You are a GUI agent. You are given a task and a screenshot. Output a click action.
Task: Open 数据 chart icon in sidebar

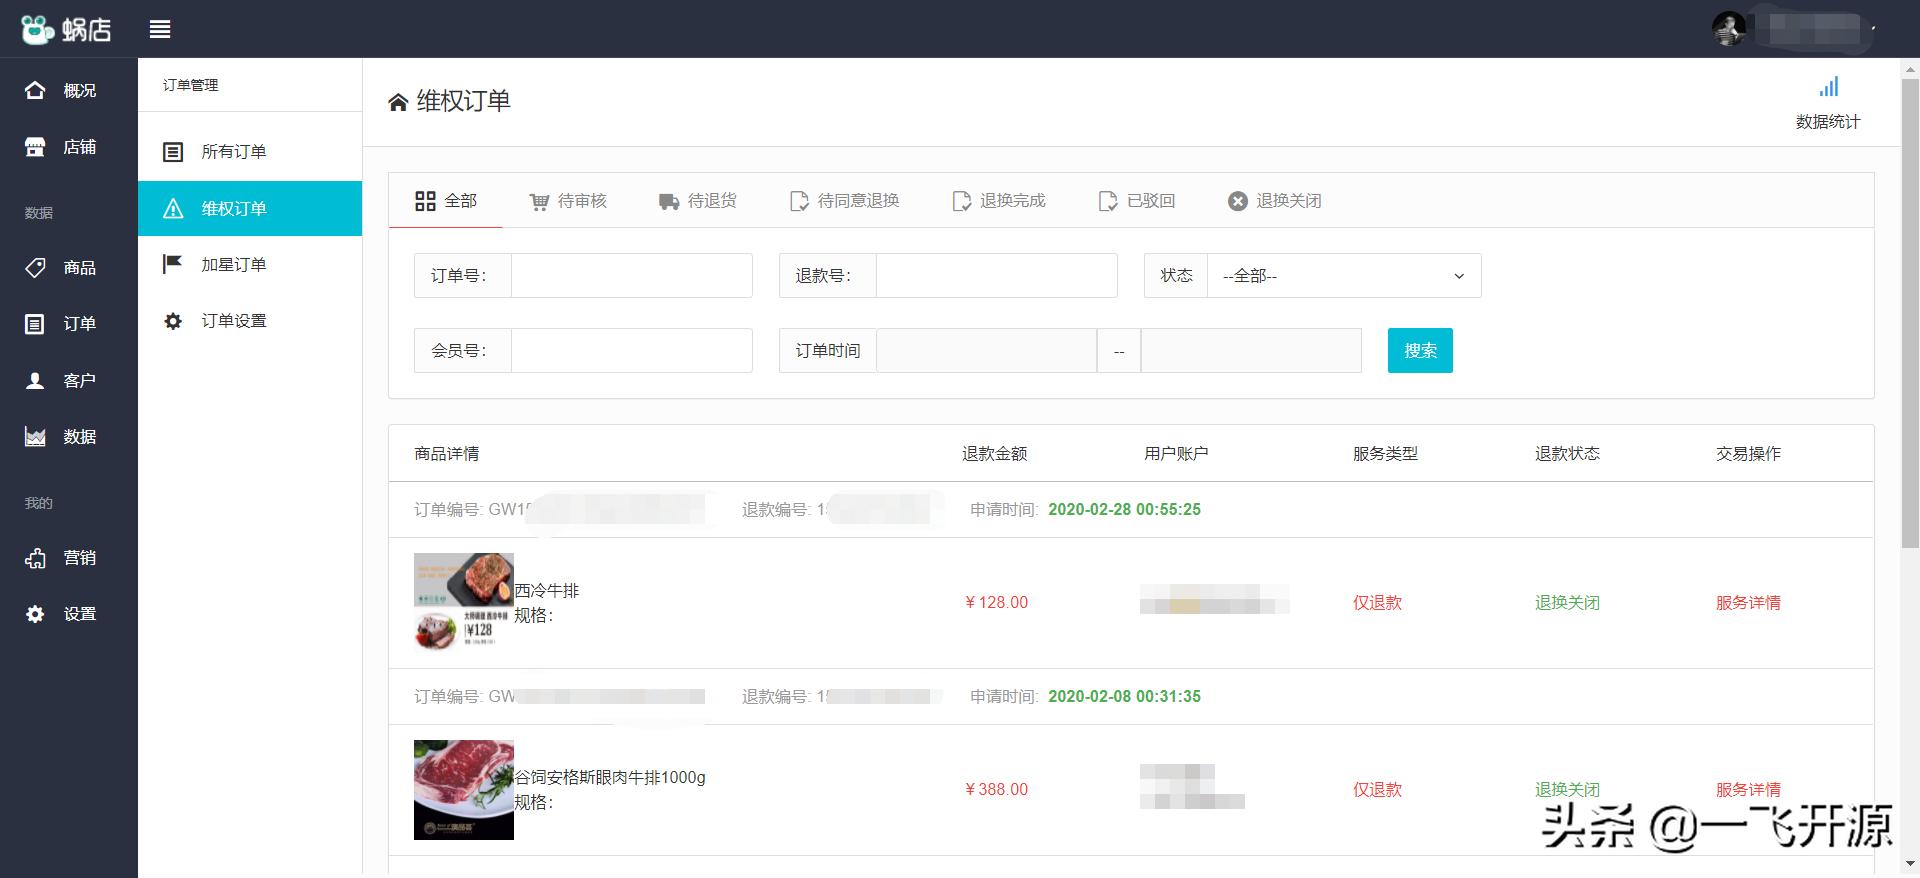(35, 437)
